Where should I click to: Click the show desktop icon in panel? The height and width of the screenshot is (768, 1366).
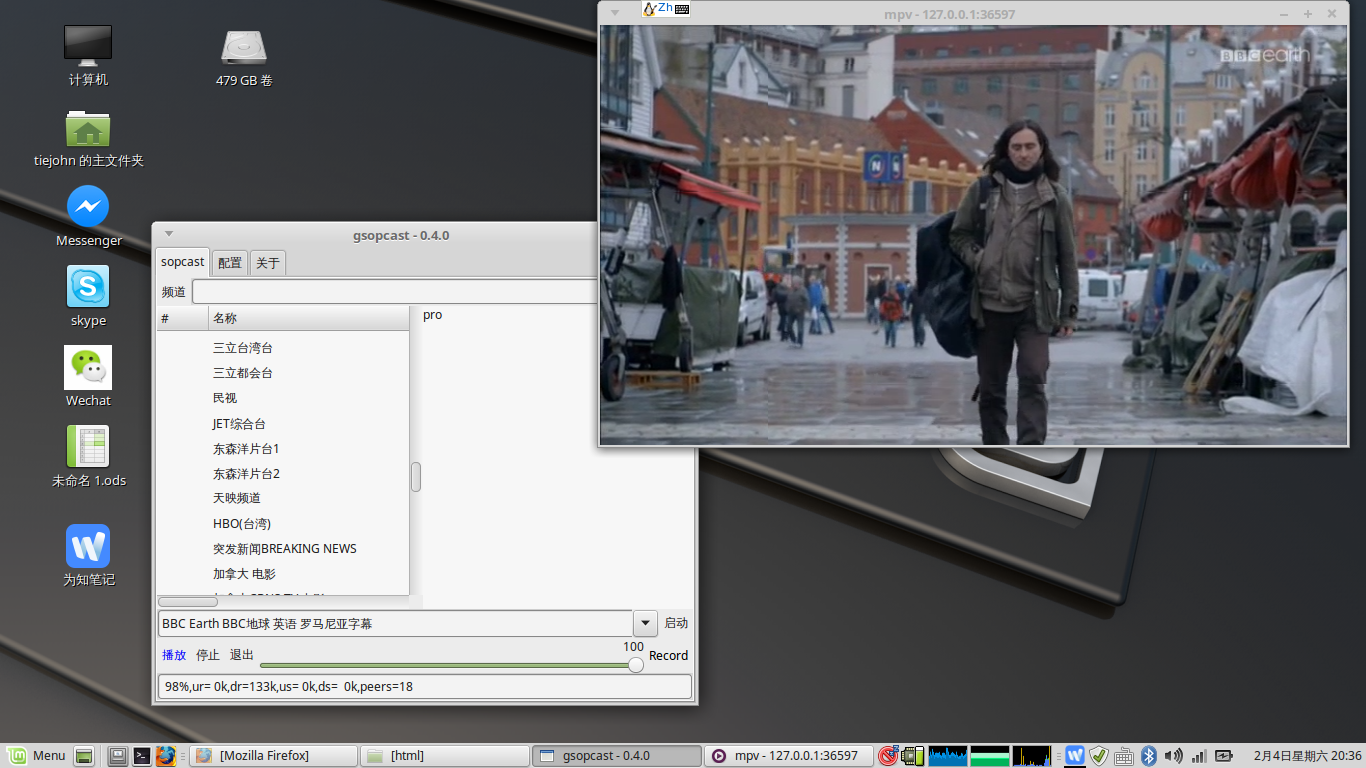point(84,756)
